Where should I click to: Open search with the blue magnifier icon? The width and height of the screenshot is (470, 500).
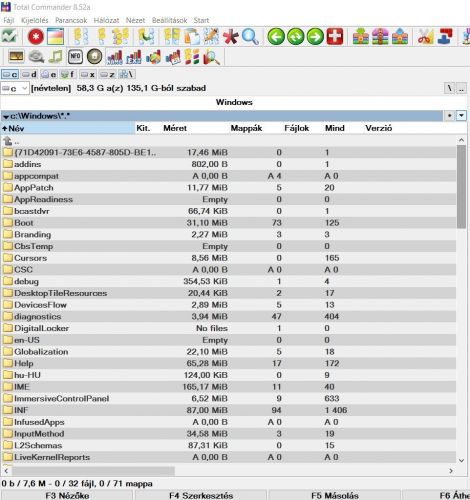tap(250, 36)
